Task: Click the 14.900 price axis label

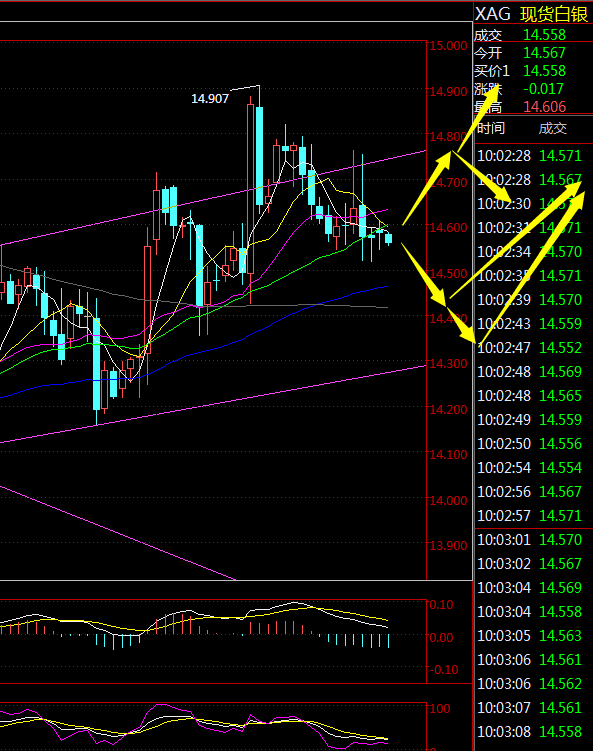Action: click(x=448, y=91)
